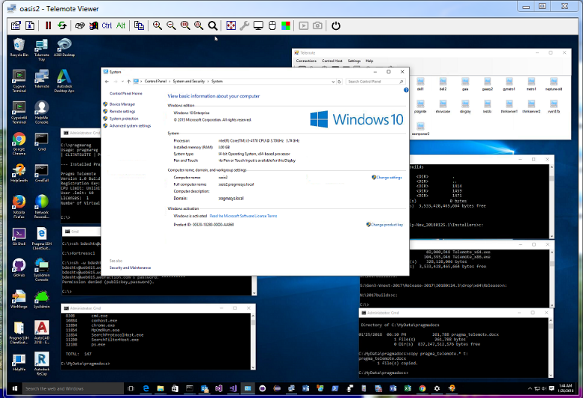The height and width of the screenshot is (398, 583).
Task: Select the Git Shell desktop icon
Action: pos(19,237)
